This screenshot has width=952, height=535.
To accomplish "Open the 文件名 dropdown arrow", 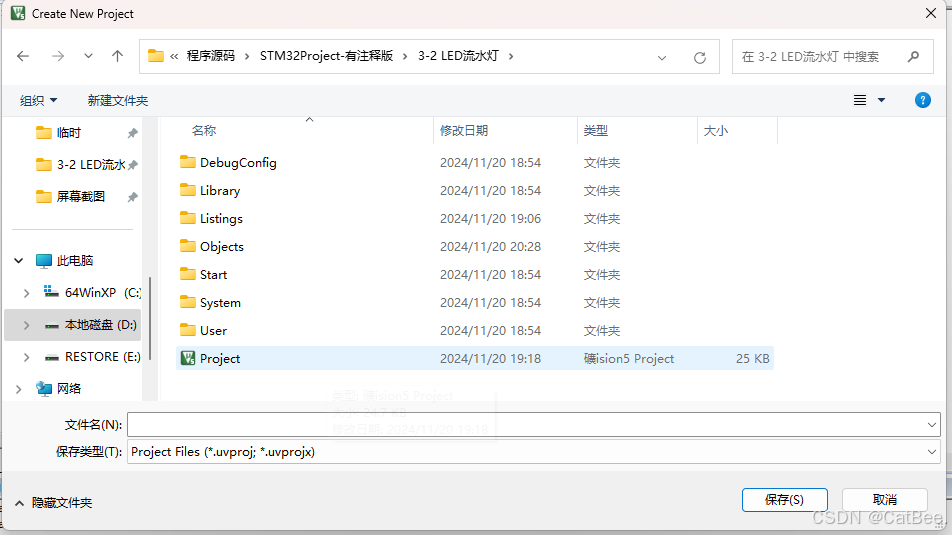I will pyautogui.click(x=932, y=424).
